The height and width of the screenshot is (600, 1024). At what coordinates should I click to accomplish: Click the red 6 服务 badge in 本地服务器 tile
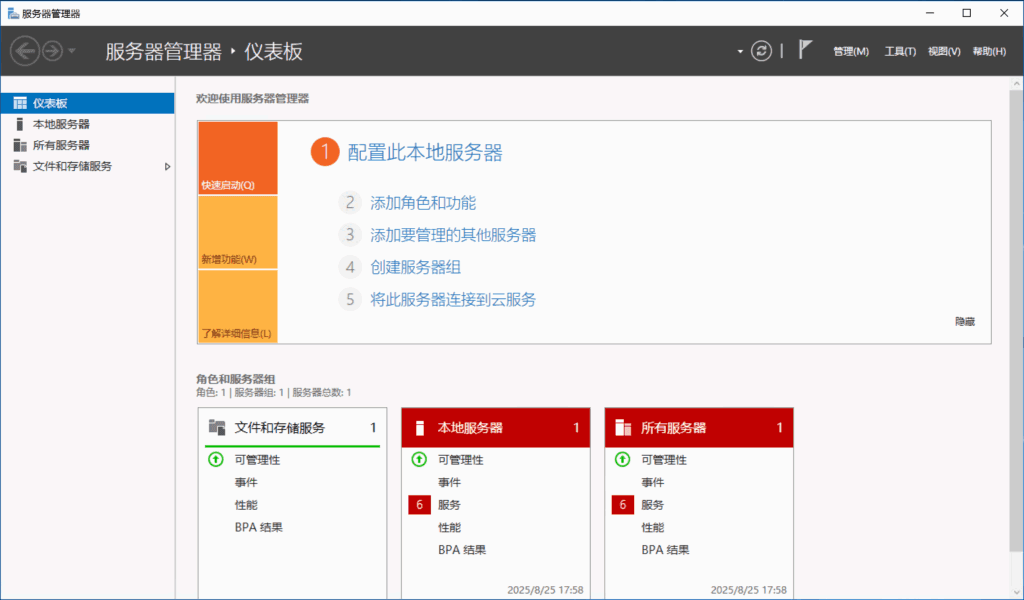tap(420, 505)
